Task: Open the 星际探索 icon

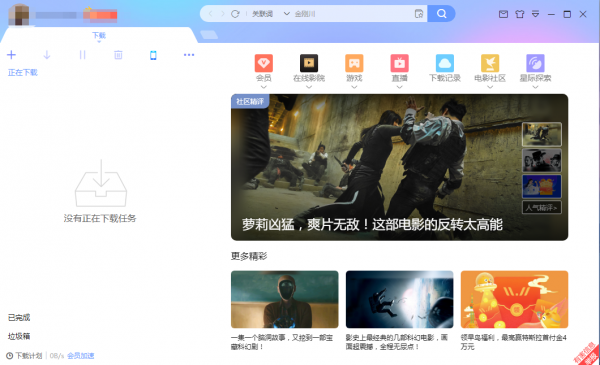Action: click(x=535, y=63)
